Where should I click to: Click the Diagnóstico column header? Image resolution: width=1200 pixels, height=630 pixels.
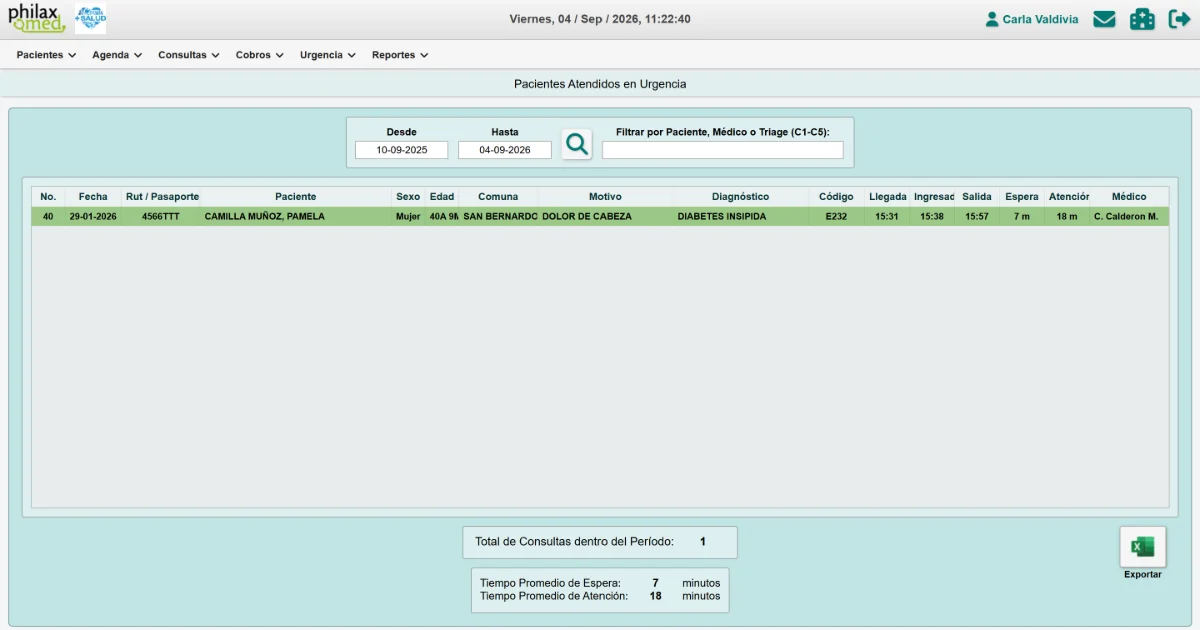pos(740,197)
